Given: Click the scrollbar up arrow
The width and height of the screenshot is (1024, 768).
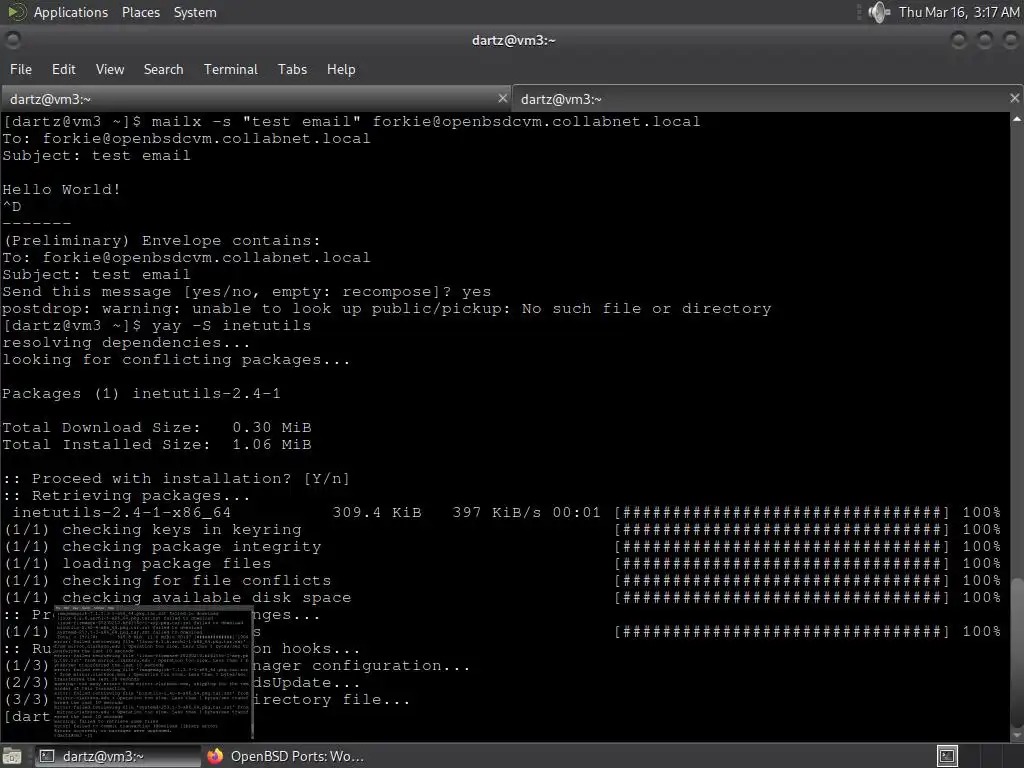Looking at the screenshot, I should (1017, 119).
